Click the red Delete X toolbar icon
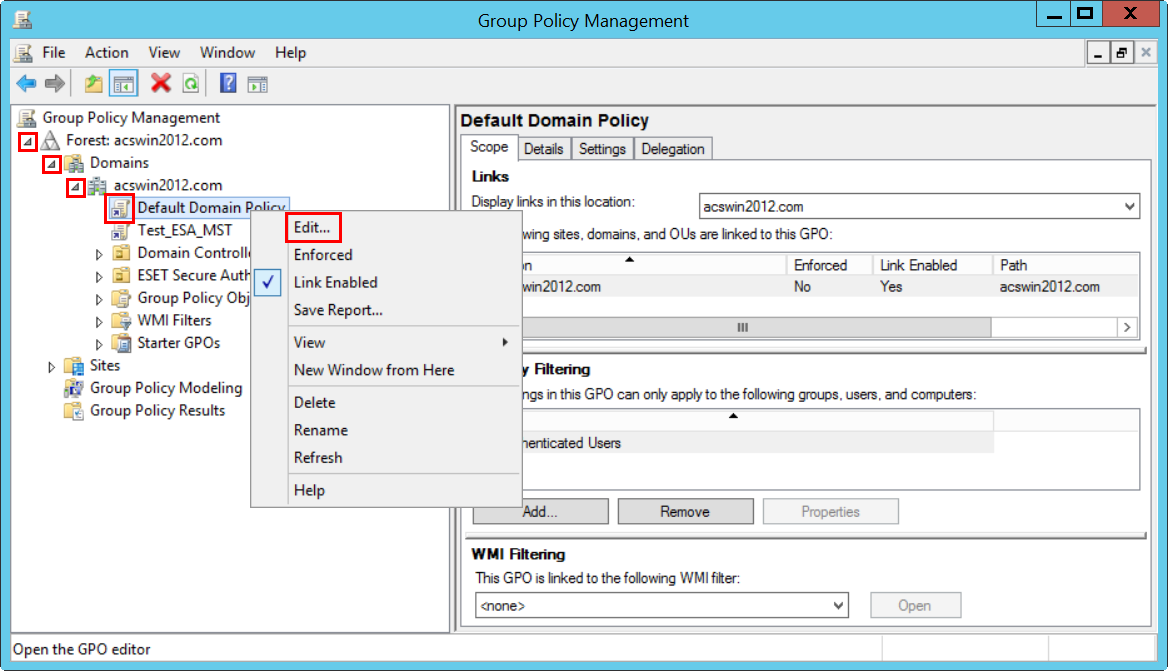The height and width of the screenshot is (671, 1168). 160,83
